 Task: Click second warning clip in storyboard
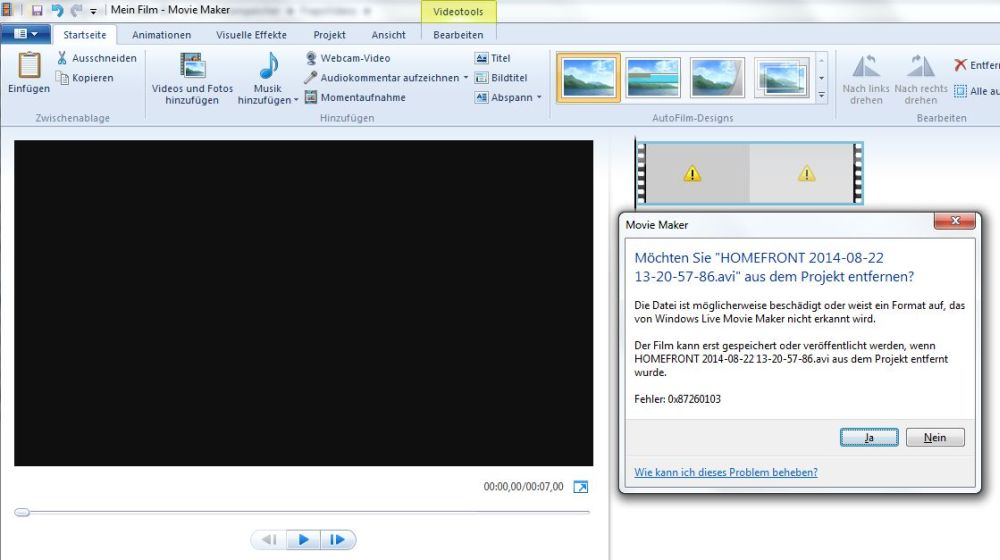pos(807,173)
